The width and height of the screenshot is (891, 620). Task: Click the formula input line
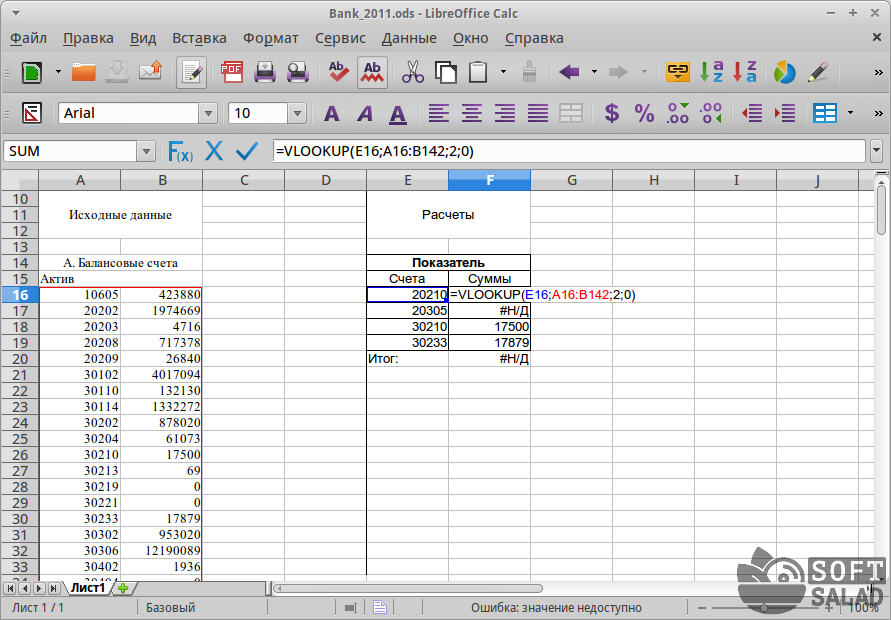coord(569,151)
